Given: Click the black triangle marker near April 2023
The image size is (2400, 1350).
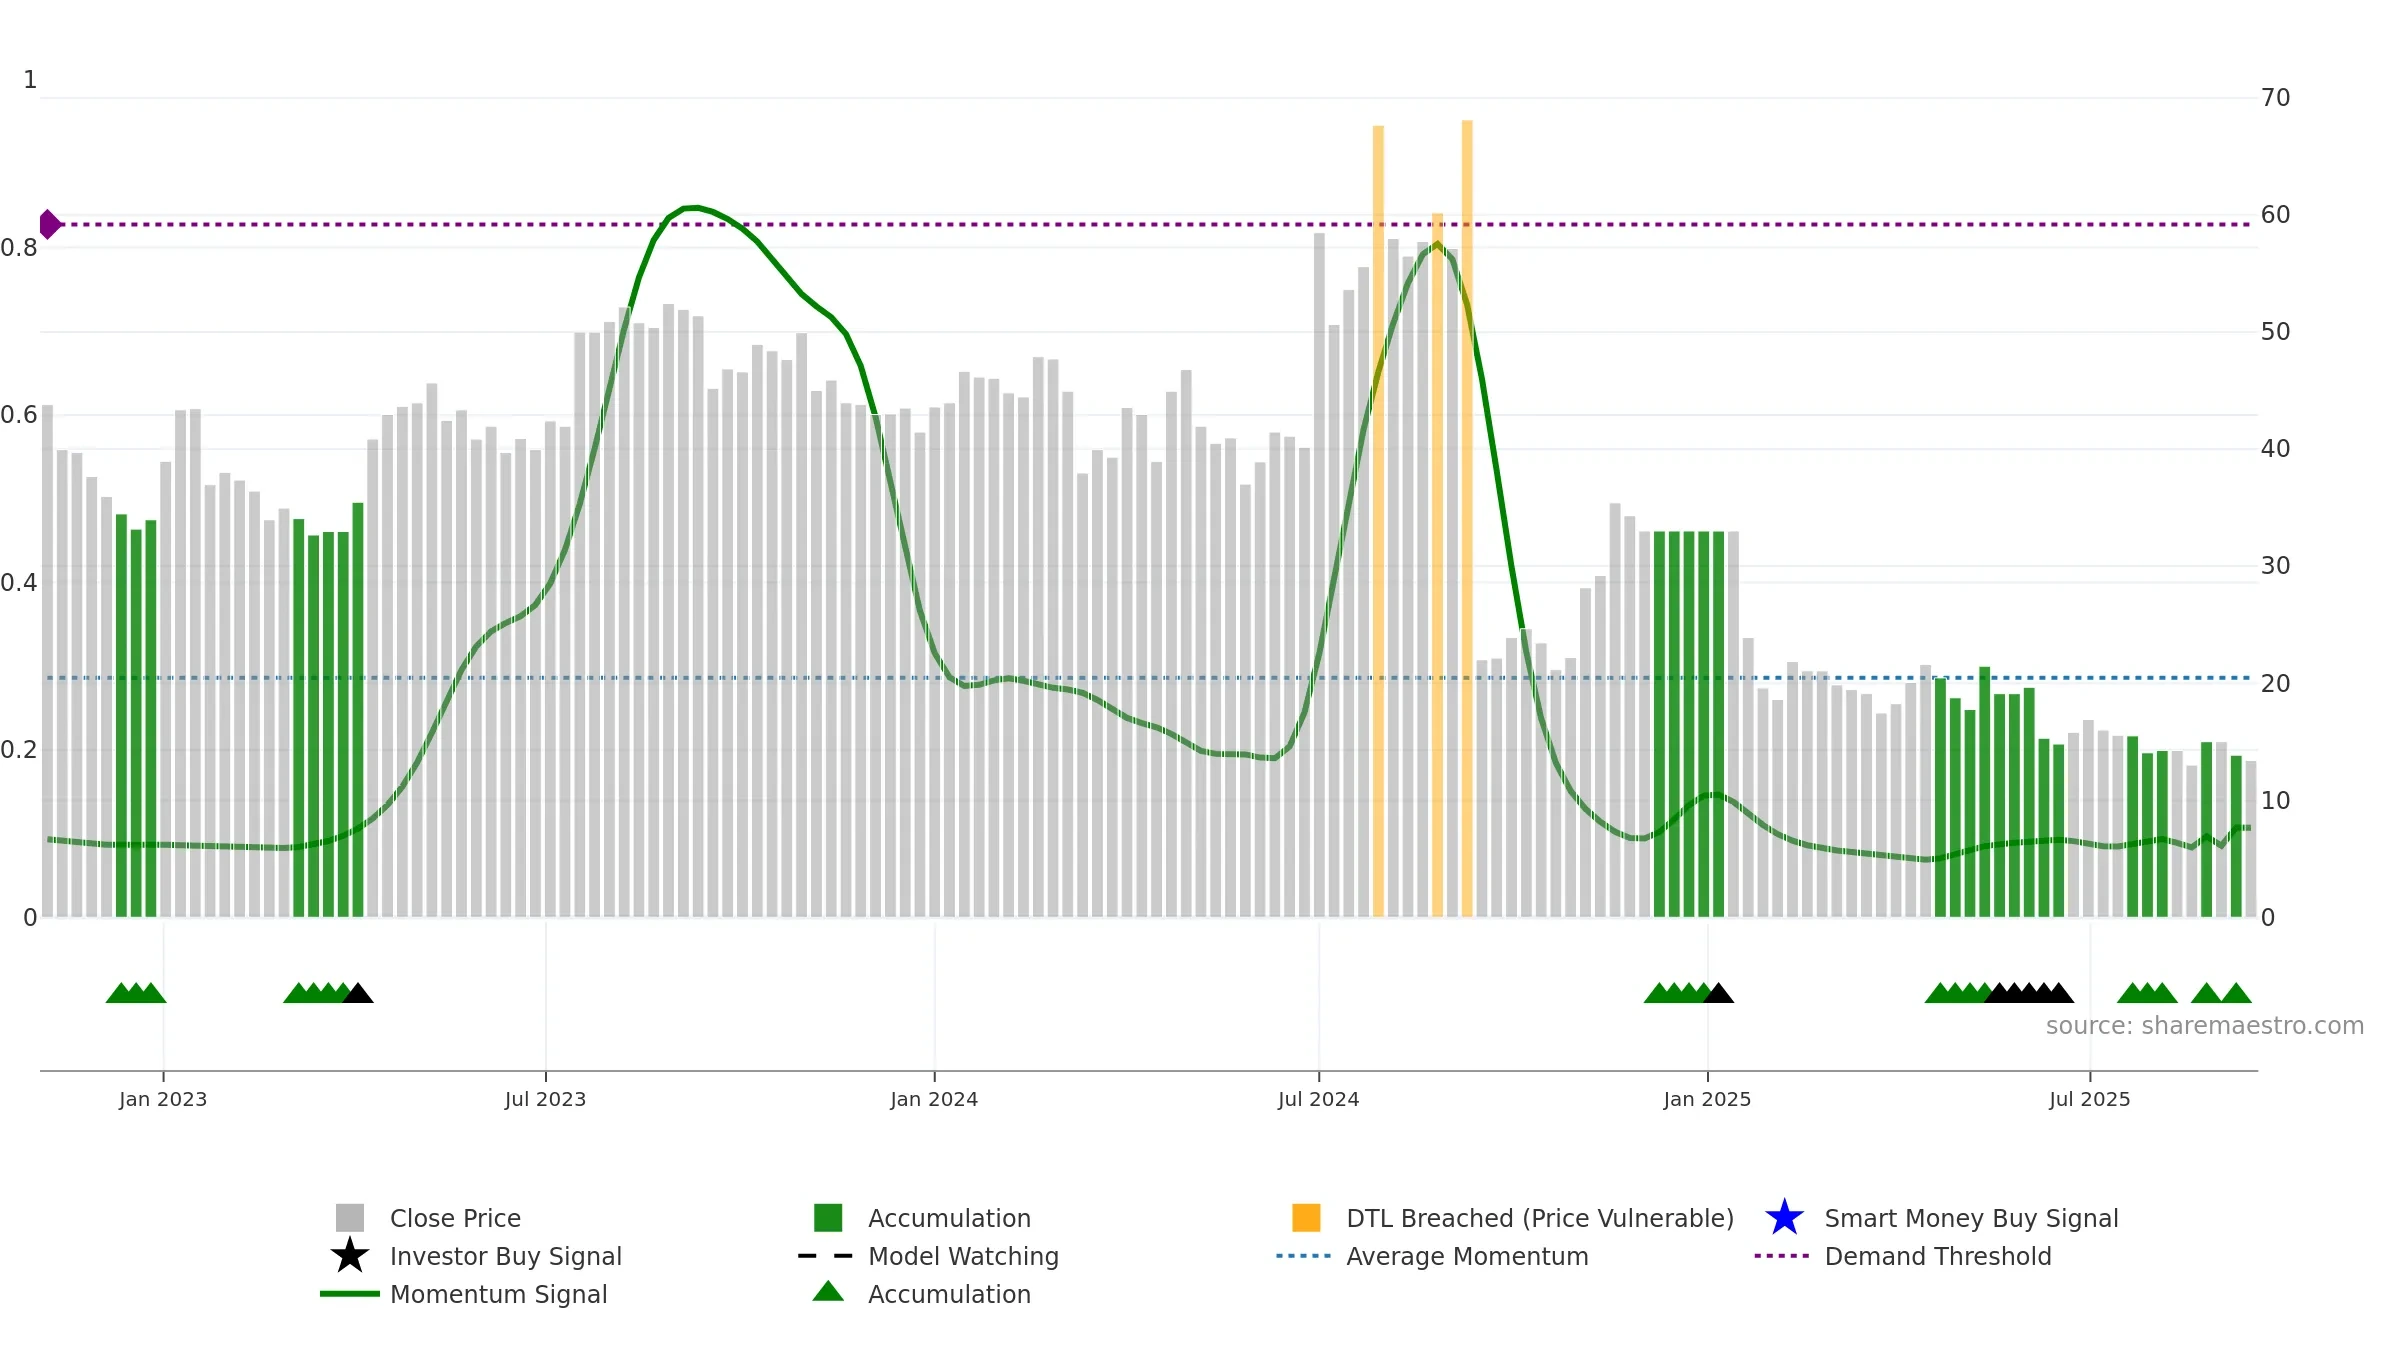Looking at the screenshot, I should click(358, 993).
